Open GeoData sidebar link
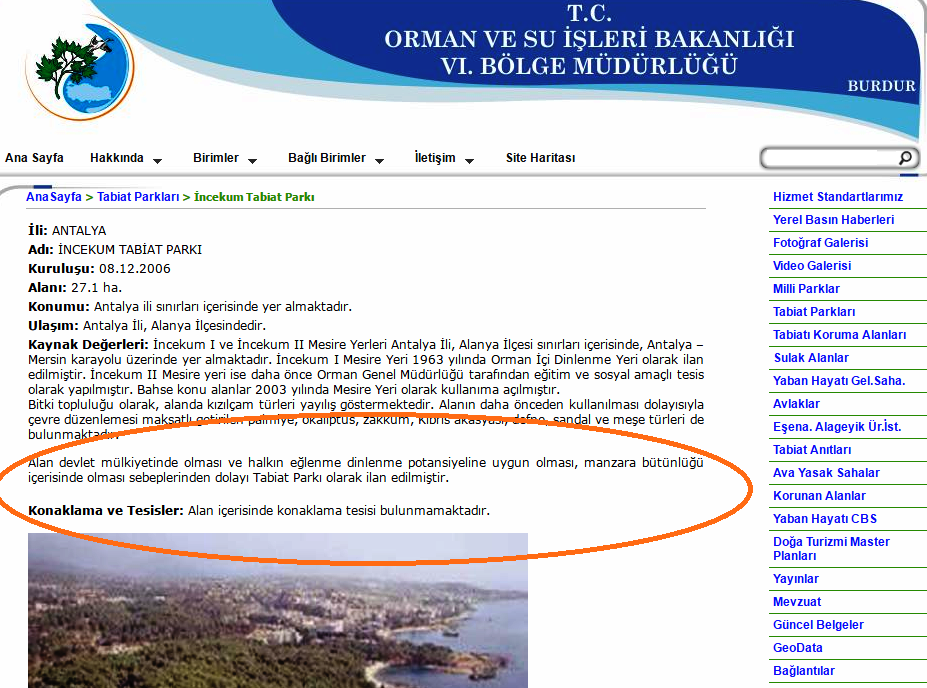Viewport: 927px width, 688px height. tap(797, 648)
